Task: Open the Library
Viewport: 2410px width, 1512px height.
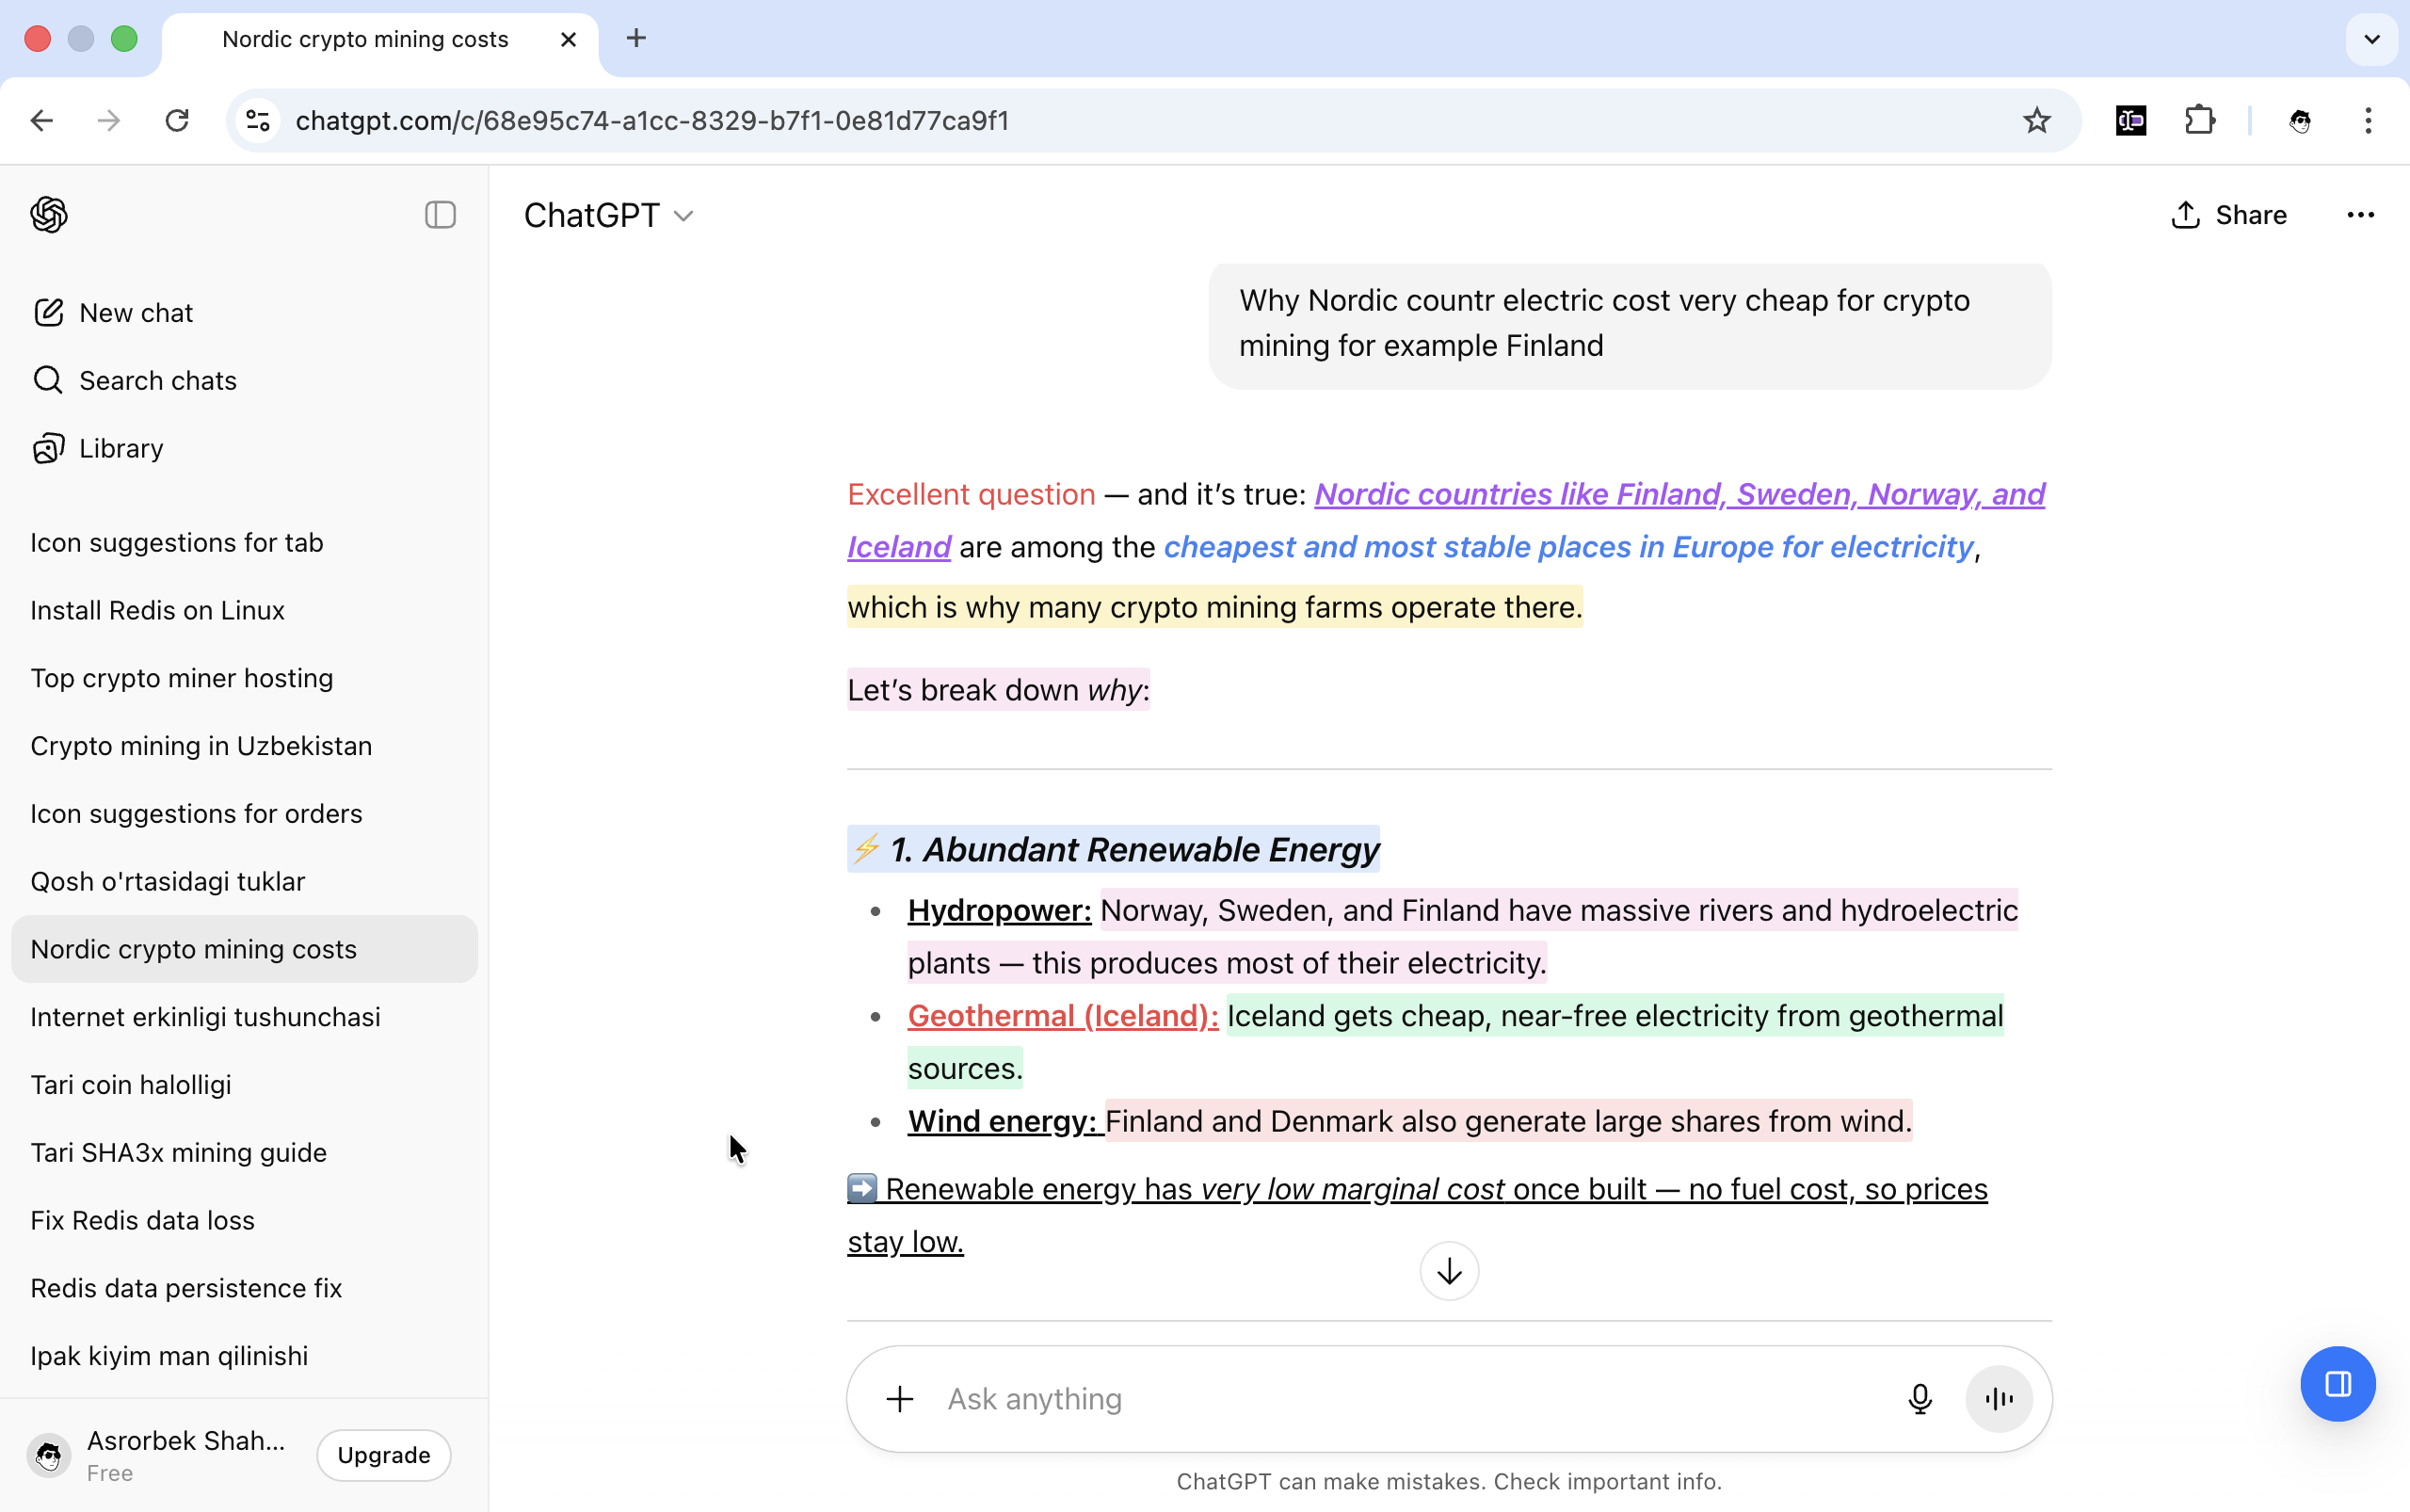Action: (120, 447)
